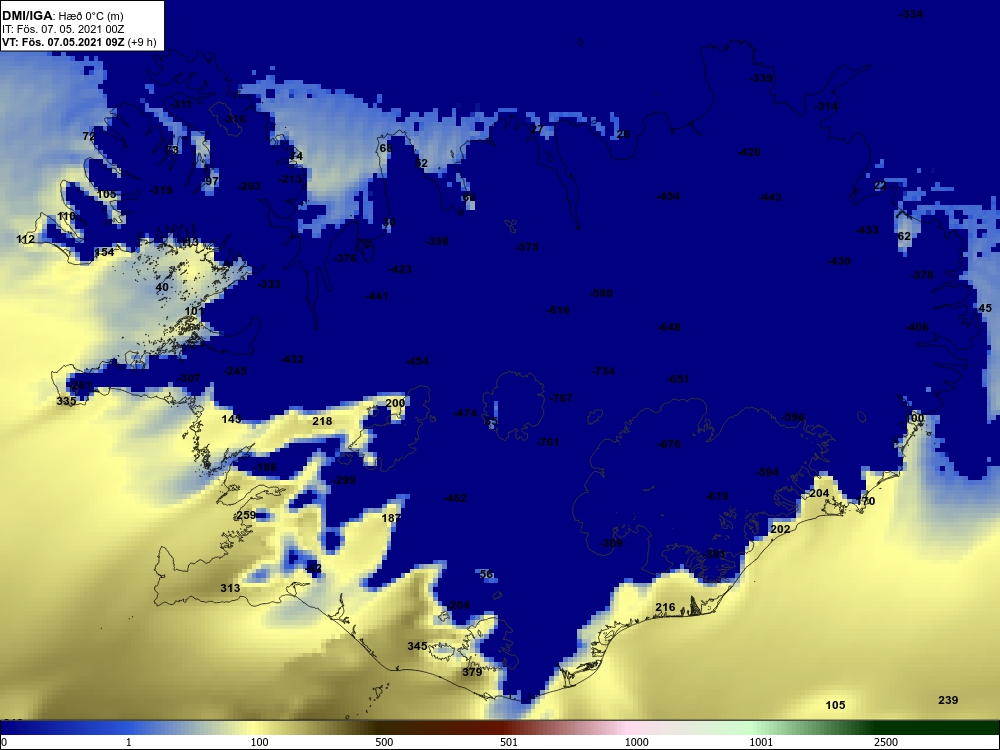Click the map value '72' in the northwest
The height and width of the screenshot is (750, 1000).
(89, 136)
